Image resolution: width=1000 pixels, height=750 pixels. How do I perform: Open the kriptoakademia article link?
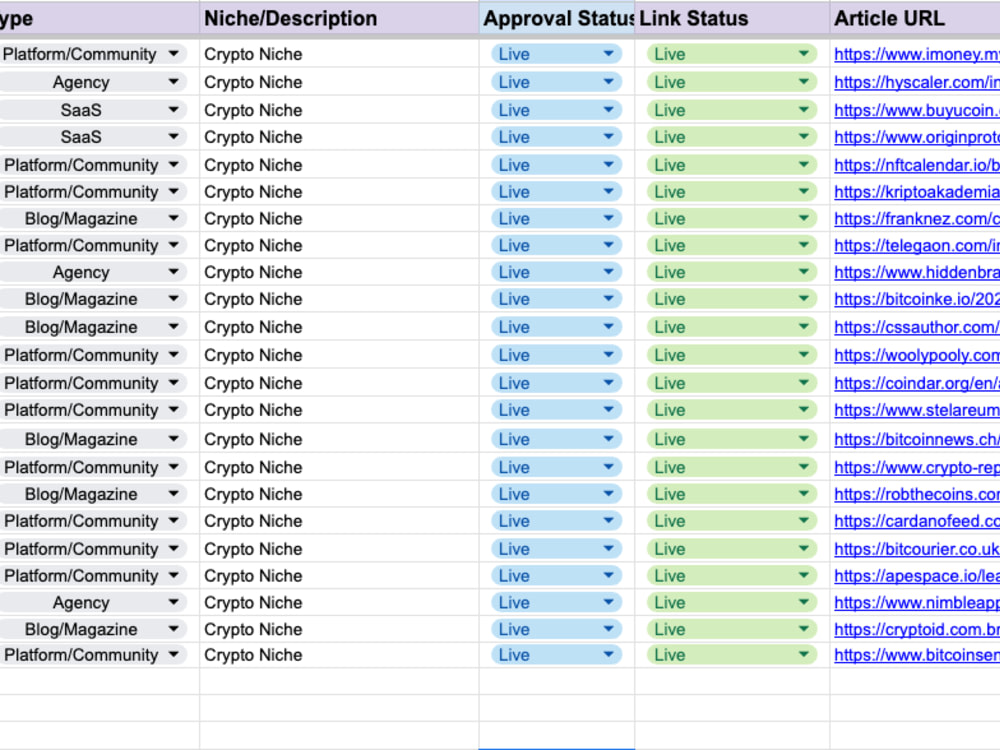pyautogui.click(x=916, y=192)
